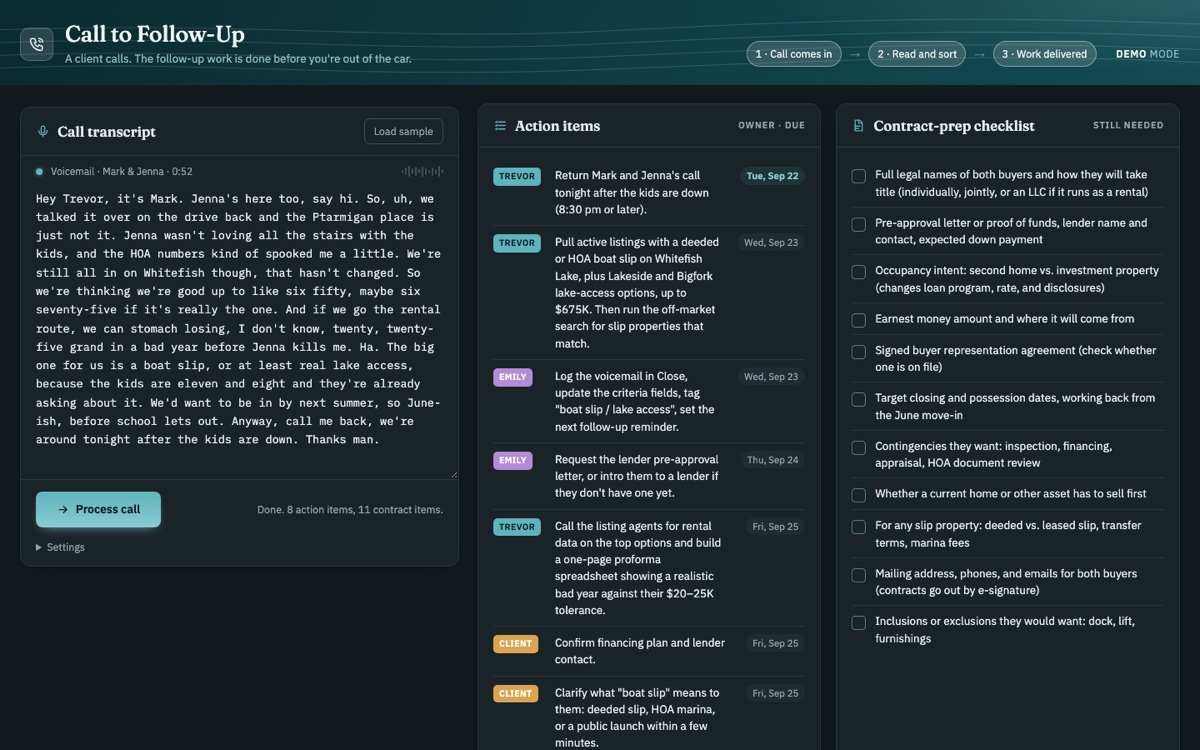Select the '3 · Work delivered' step
The height and width of the screenshot is (750, 1200).
(x=1044, y=54)
